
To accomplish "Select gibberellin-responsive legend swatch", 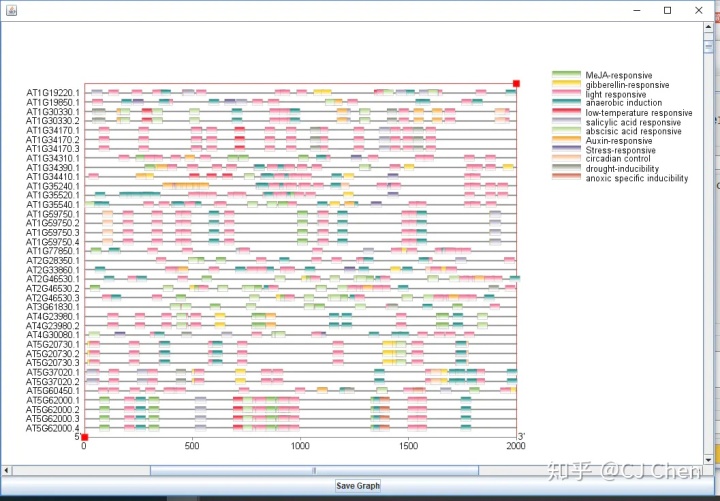I will point(566,84).
